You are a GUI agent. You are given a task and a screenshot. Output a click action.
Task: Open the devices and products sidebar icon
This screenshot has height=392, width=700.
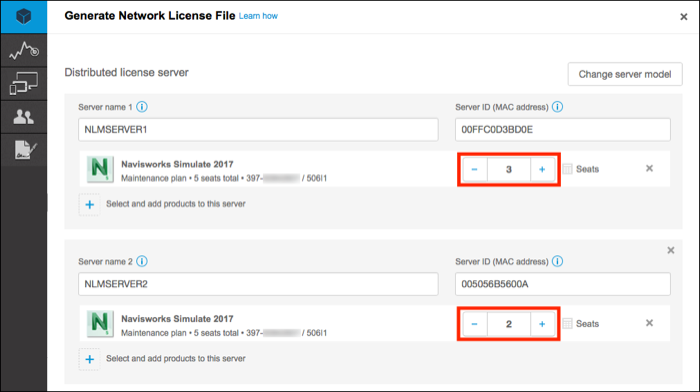(24, 83)
